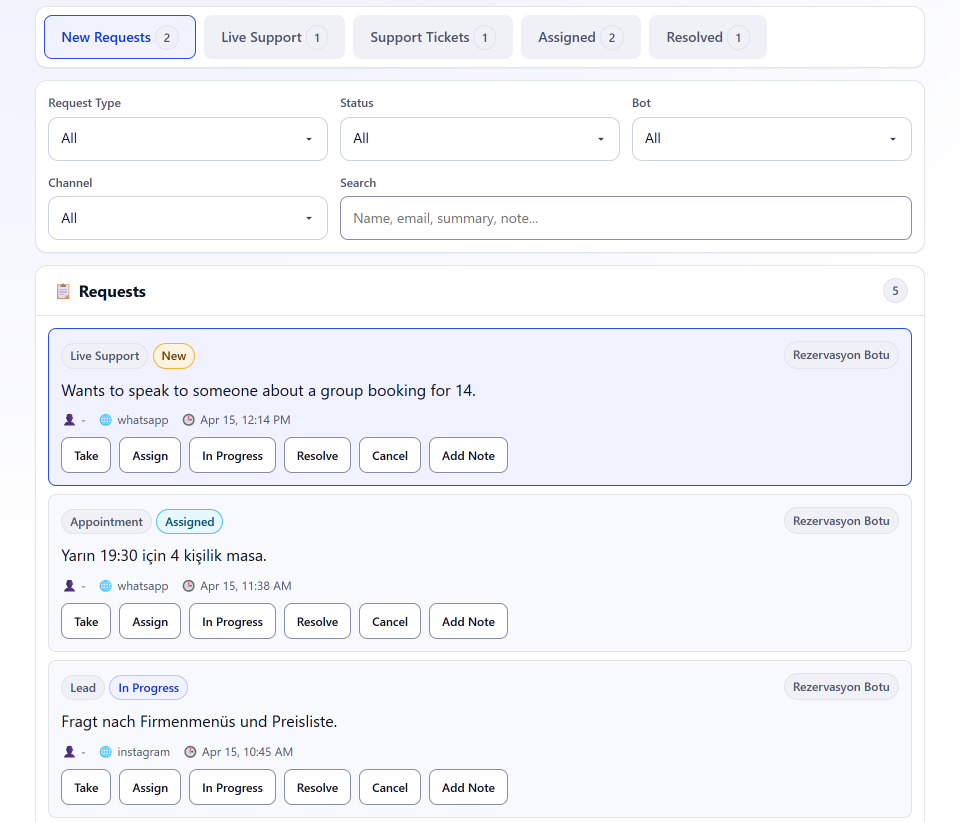Switch to the Live Support tab
This screenshot has width=960, height=822.
tap(274, 37)
